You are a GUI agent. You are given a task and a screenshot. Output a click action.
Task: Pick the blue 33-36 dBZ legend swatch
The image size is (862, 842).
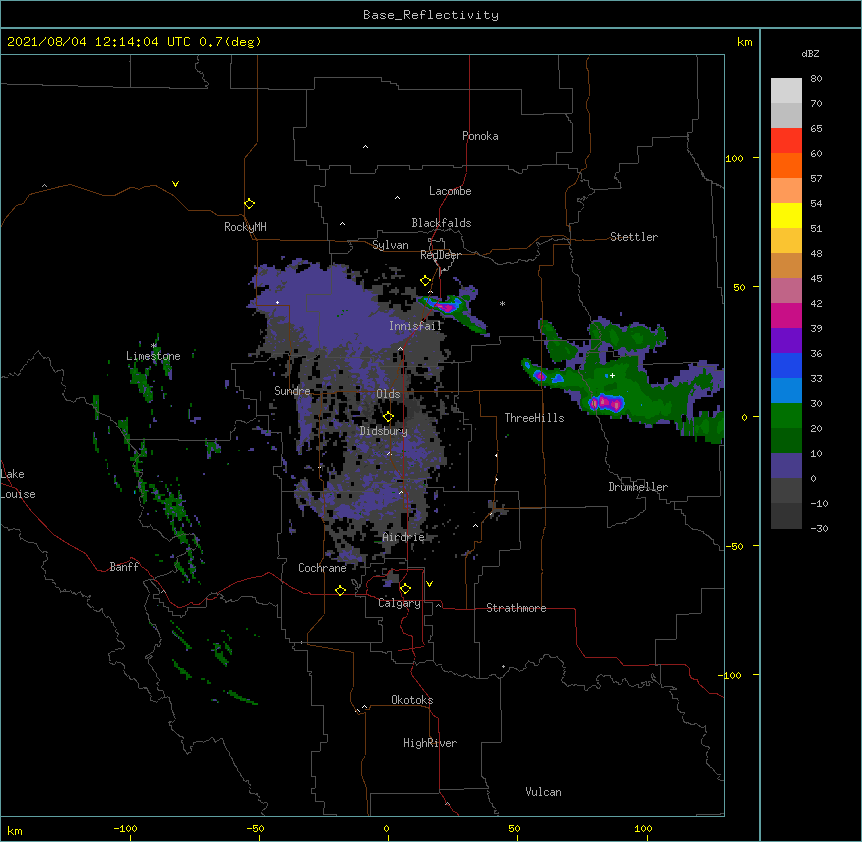tap(786, 365)
